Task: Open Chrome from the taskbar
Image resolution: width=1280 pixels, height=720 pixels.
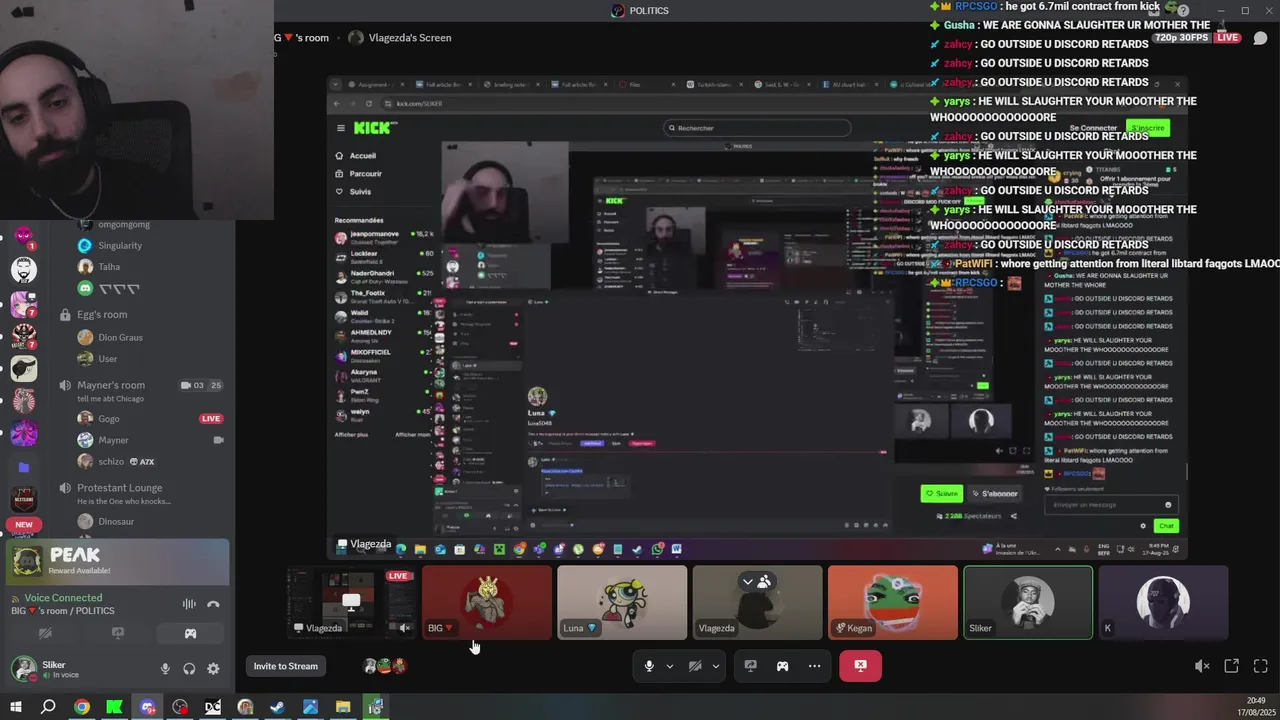Action: point(82,707)
